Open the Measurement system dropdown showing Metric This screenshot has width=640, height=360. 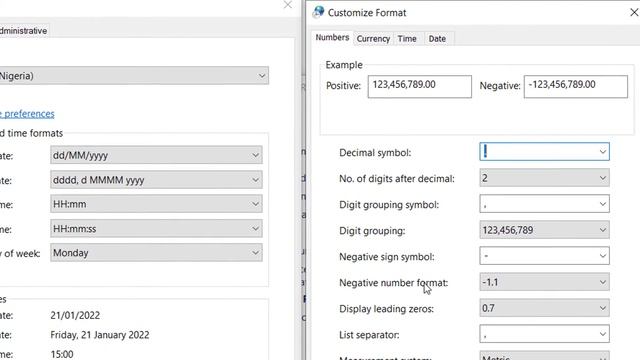pyautogui.click(x=544, y=356)
